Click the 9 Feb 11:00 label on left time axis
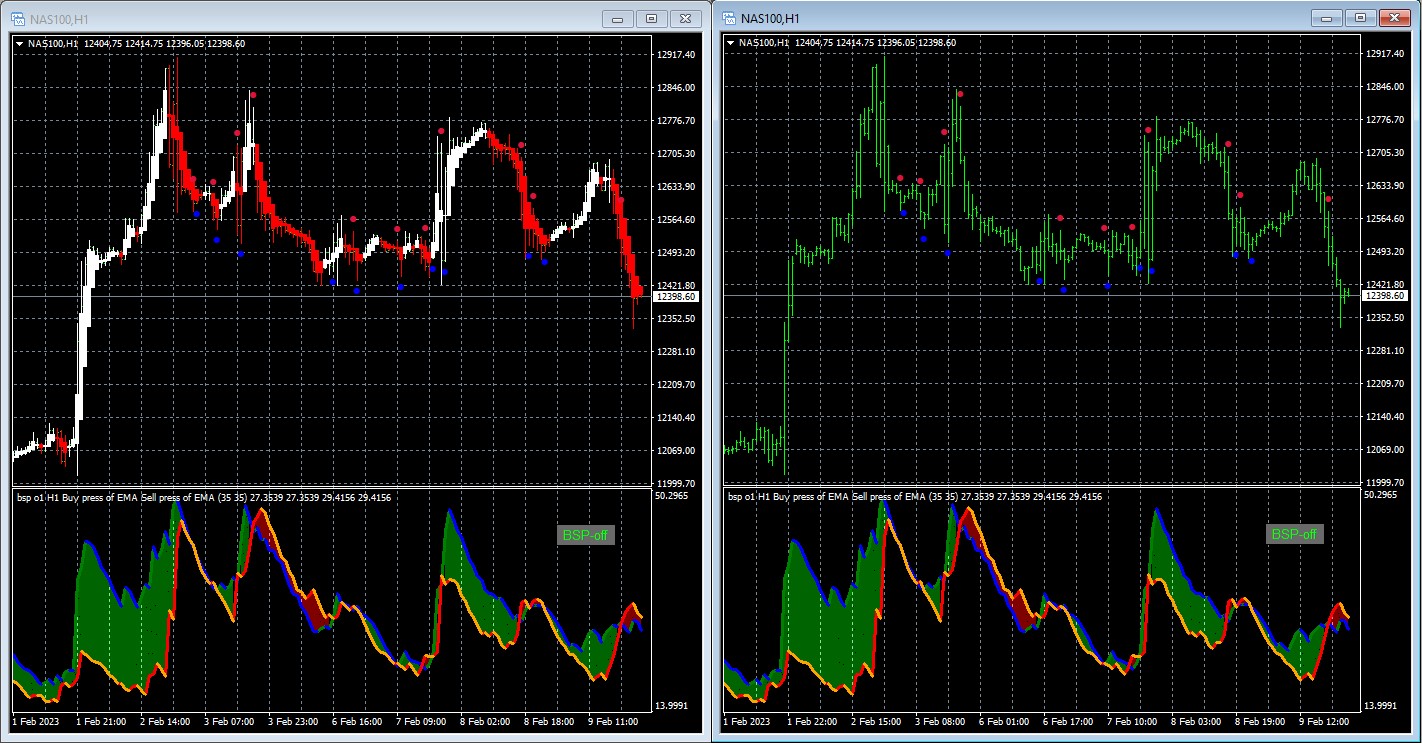The width and height of the screenshot is (1422, 743). click(x=613, y=721)
